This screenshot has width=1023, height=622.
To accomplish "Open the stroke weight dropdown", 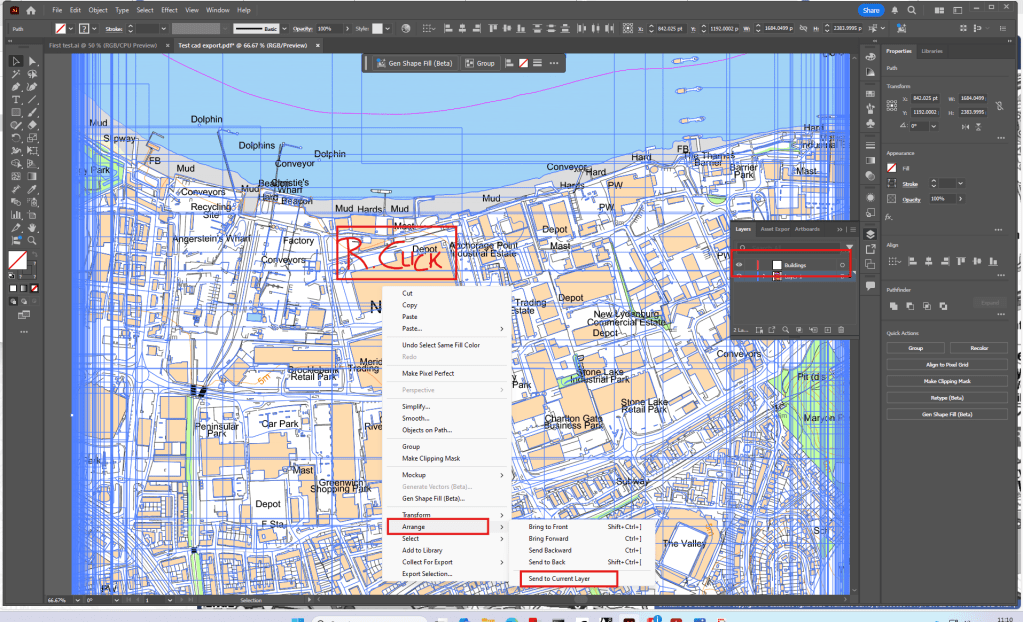I will [x=164, y=28].
